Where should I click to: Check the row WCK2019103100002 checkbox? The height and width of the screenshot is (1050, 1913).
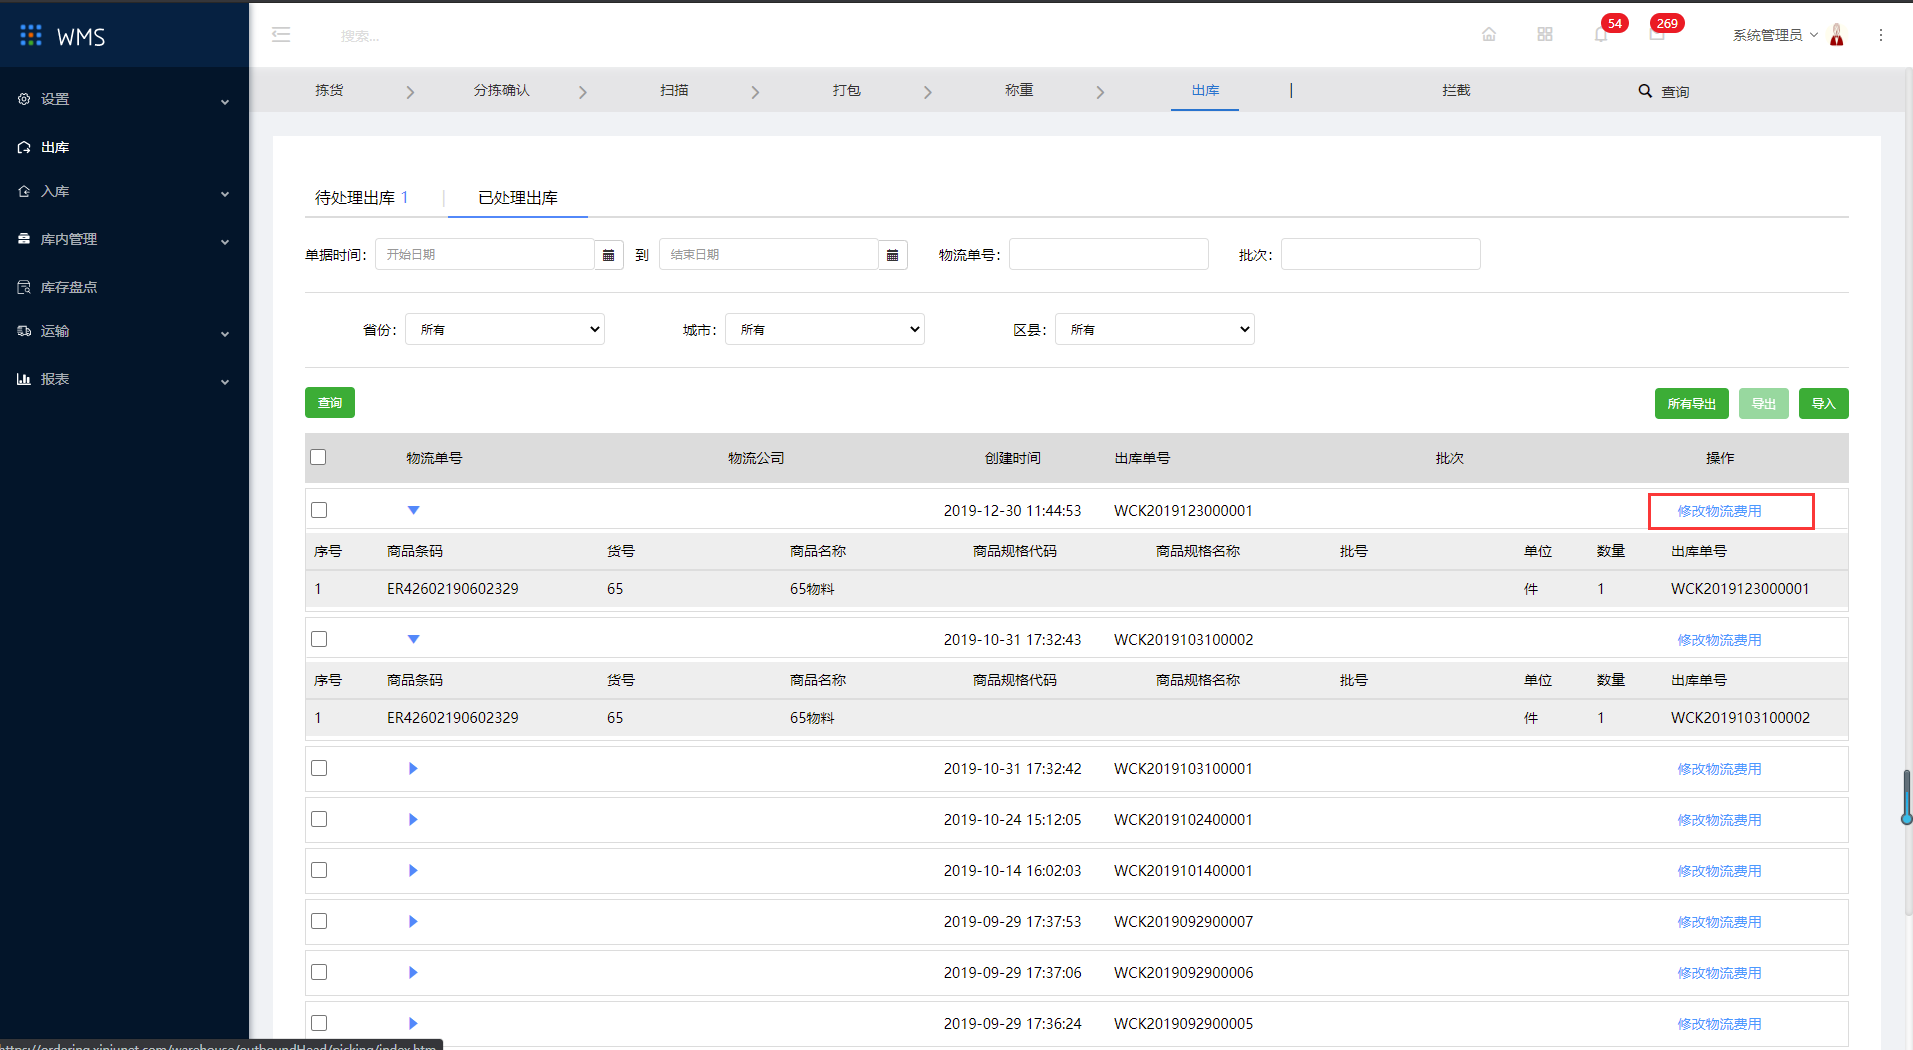(x=319, y=639)
